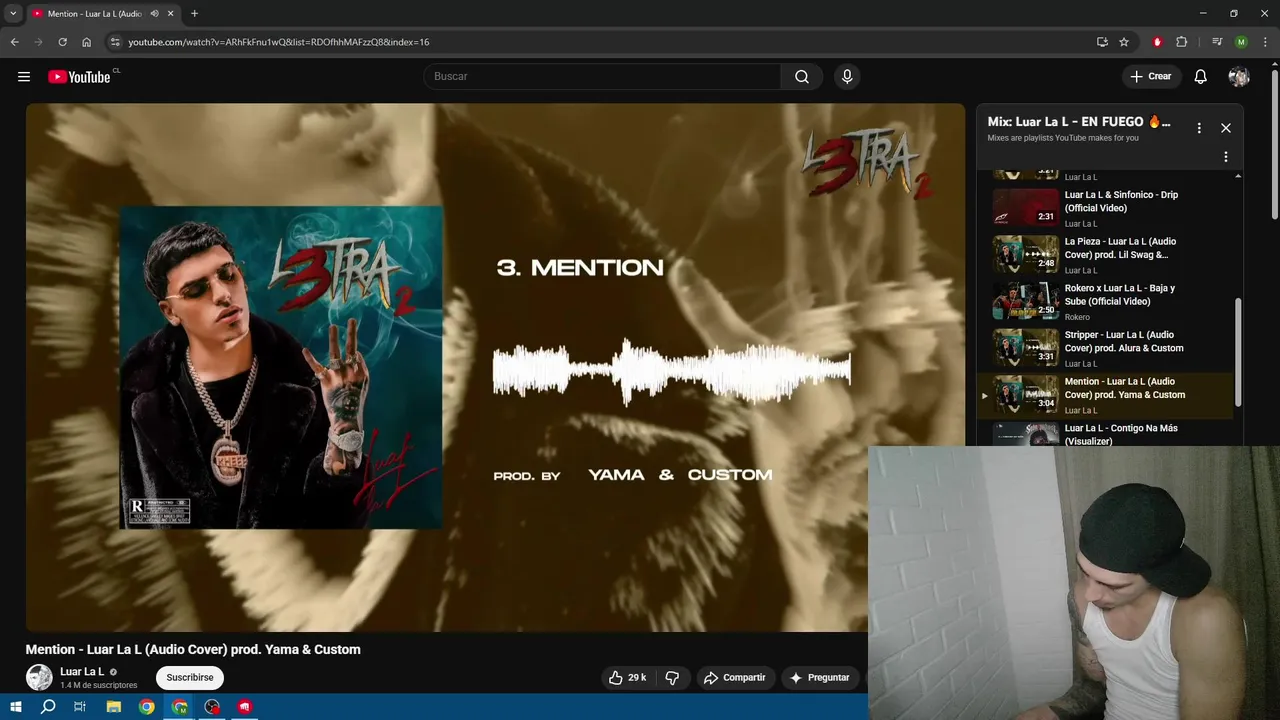
Task: Open a new browser tab
Action: click(x=194, y=14)
